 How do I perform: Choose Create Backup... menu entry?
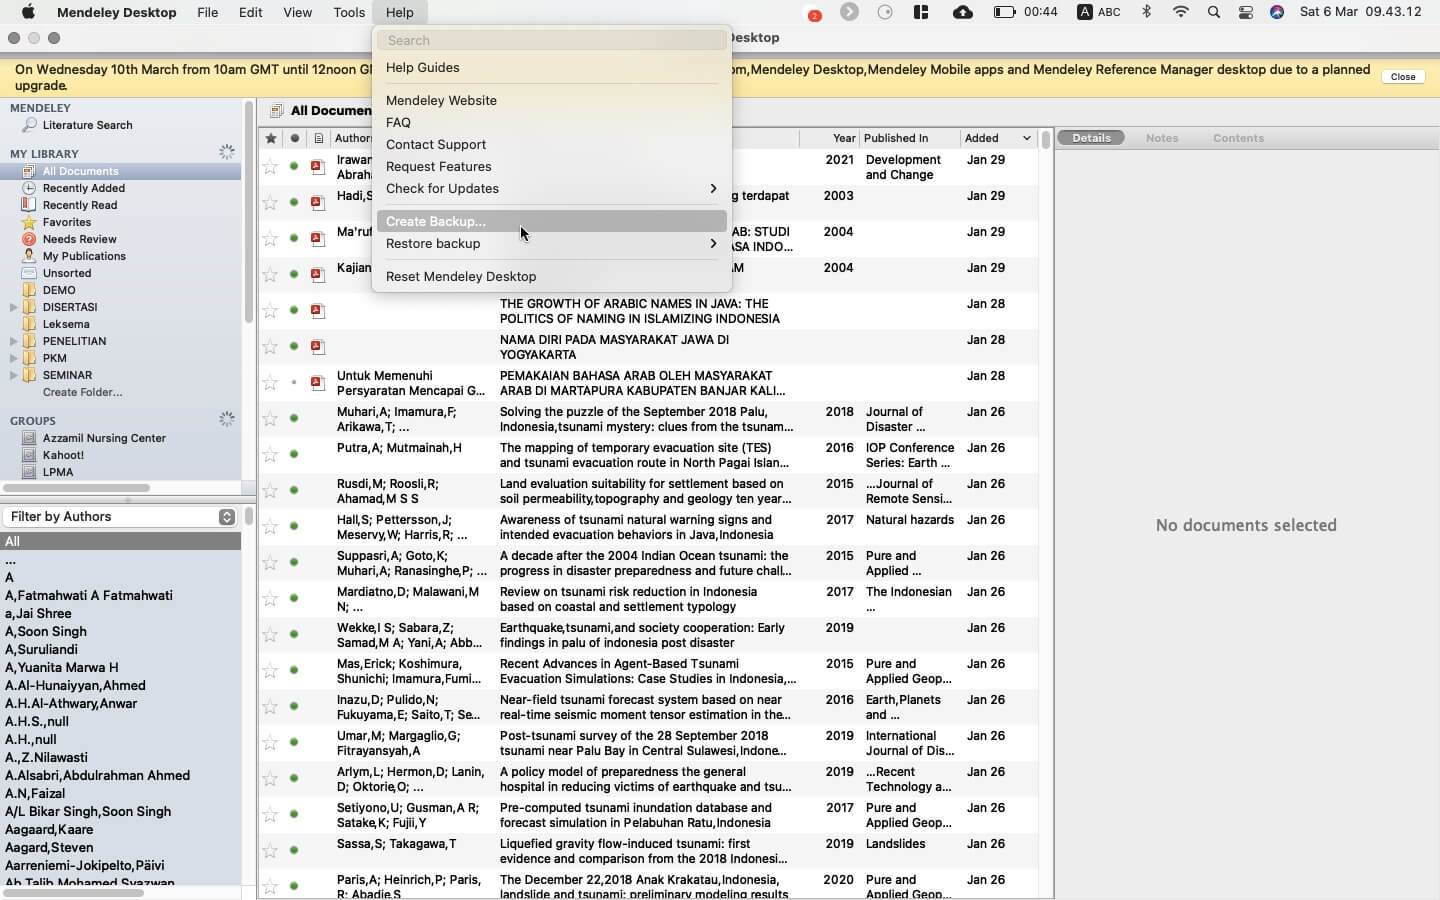[x=550, y=221]
